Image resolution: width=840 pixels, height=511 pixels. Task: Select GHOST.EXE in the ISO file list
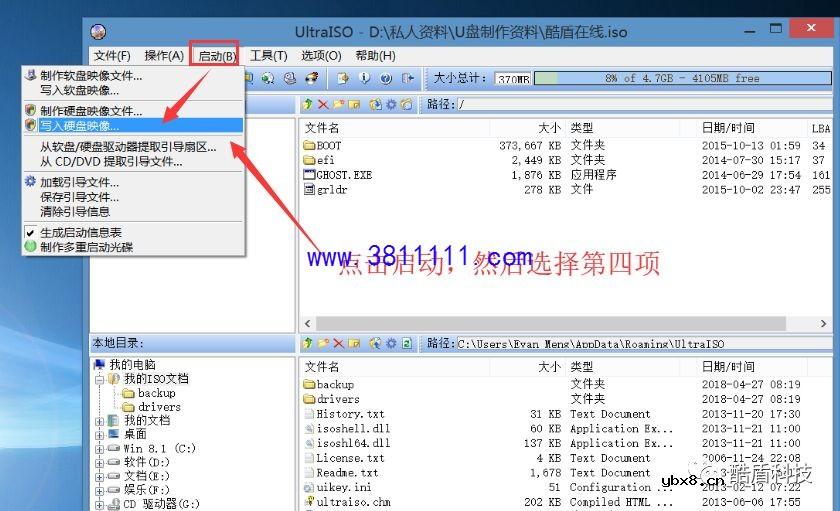(338, 175)
